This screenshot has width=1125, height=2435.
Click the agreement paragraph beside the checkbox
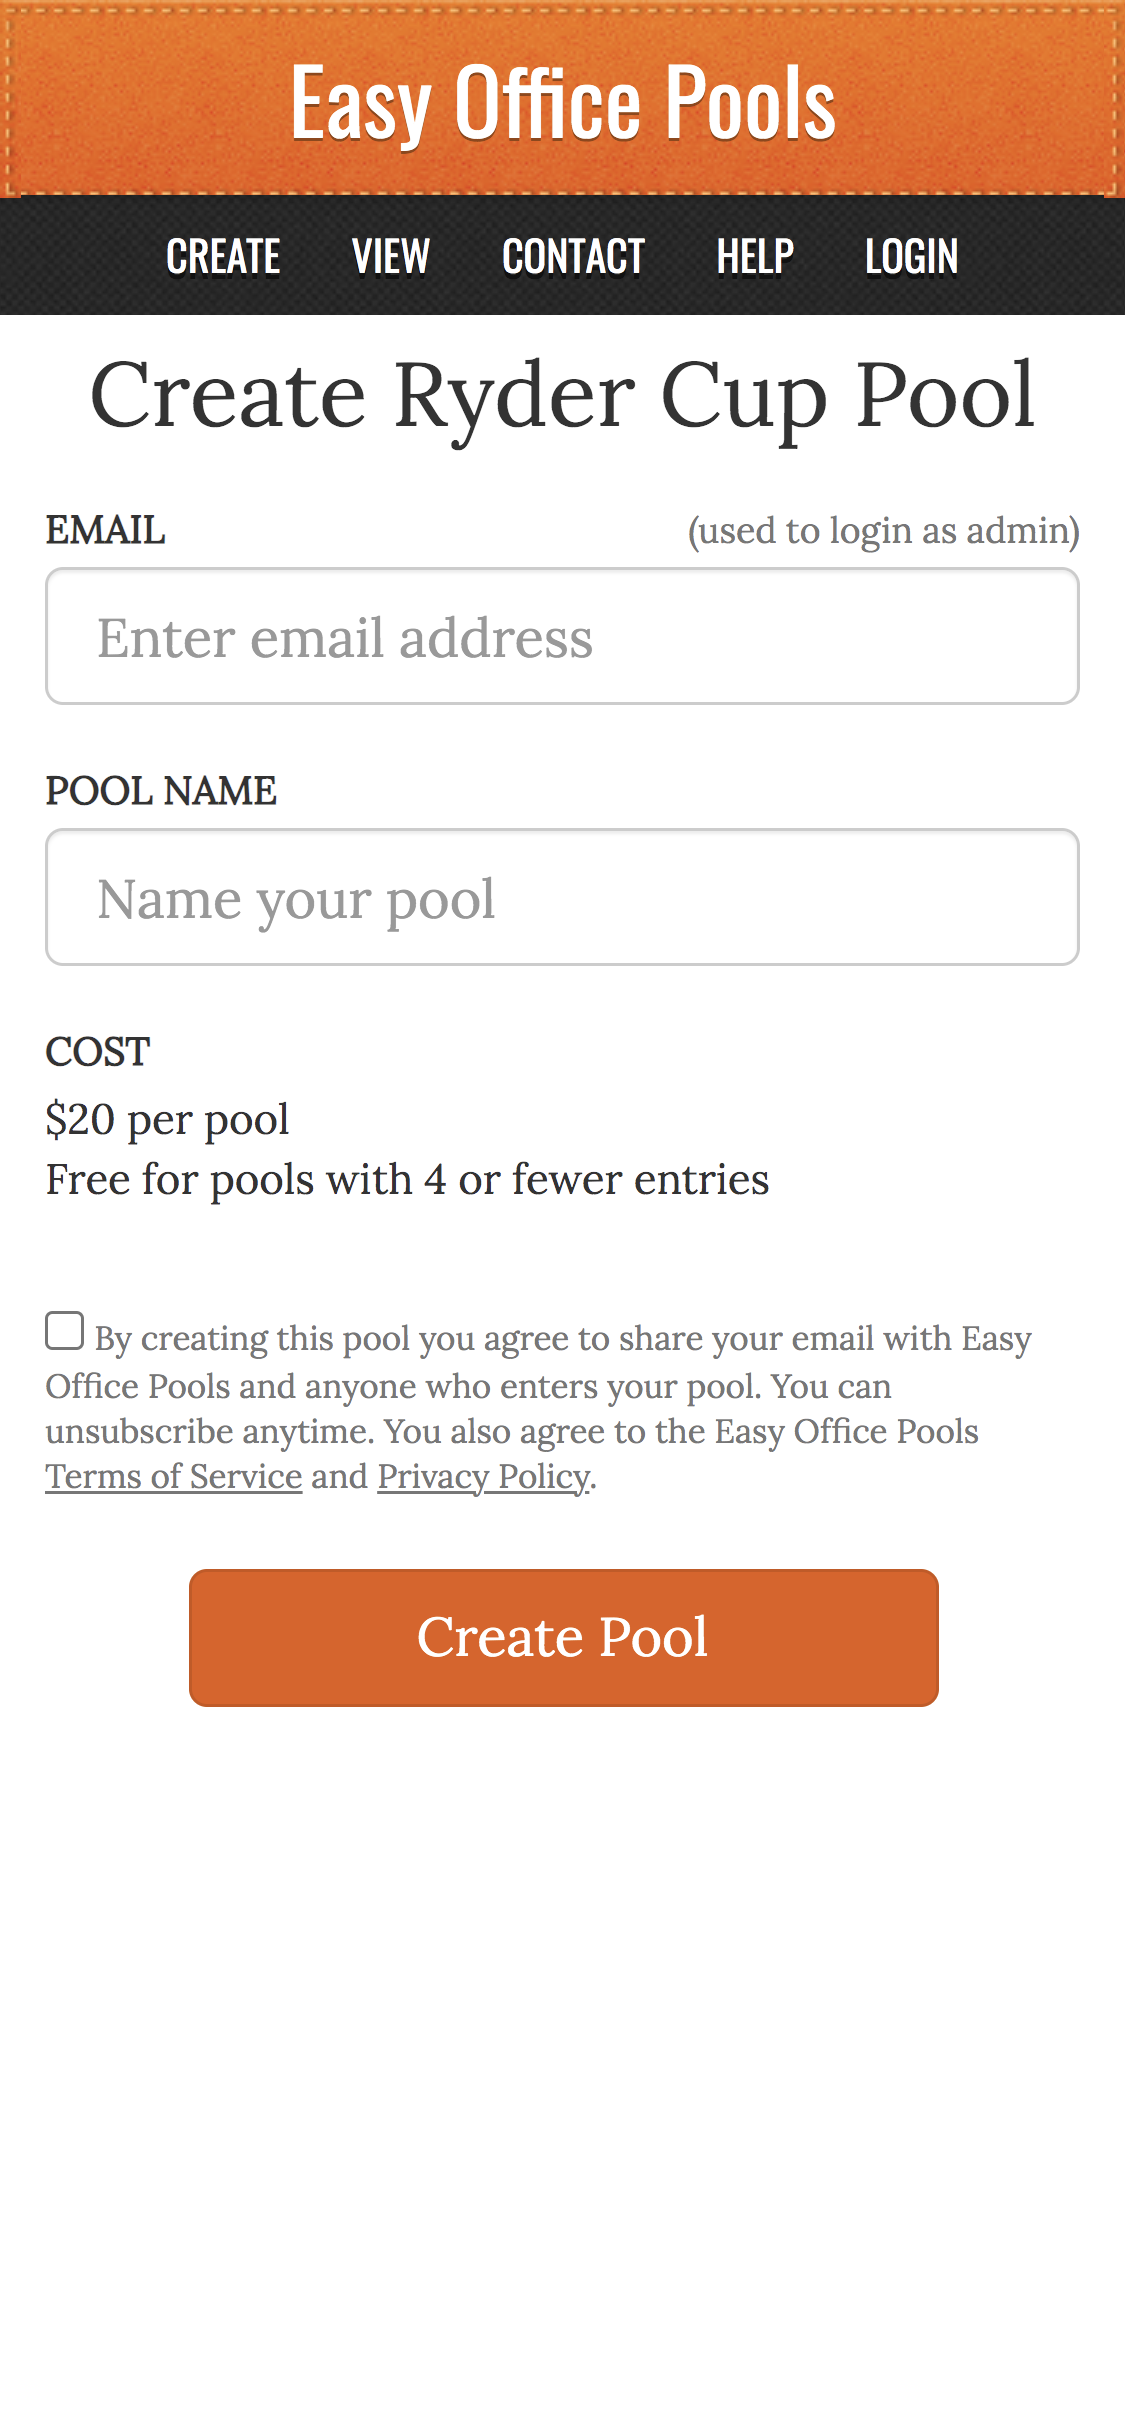pos(540,1409)
